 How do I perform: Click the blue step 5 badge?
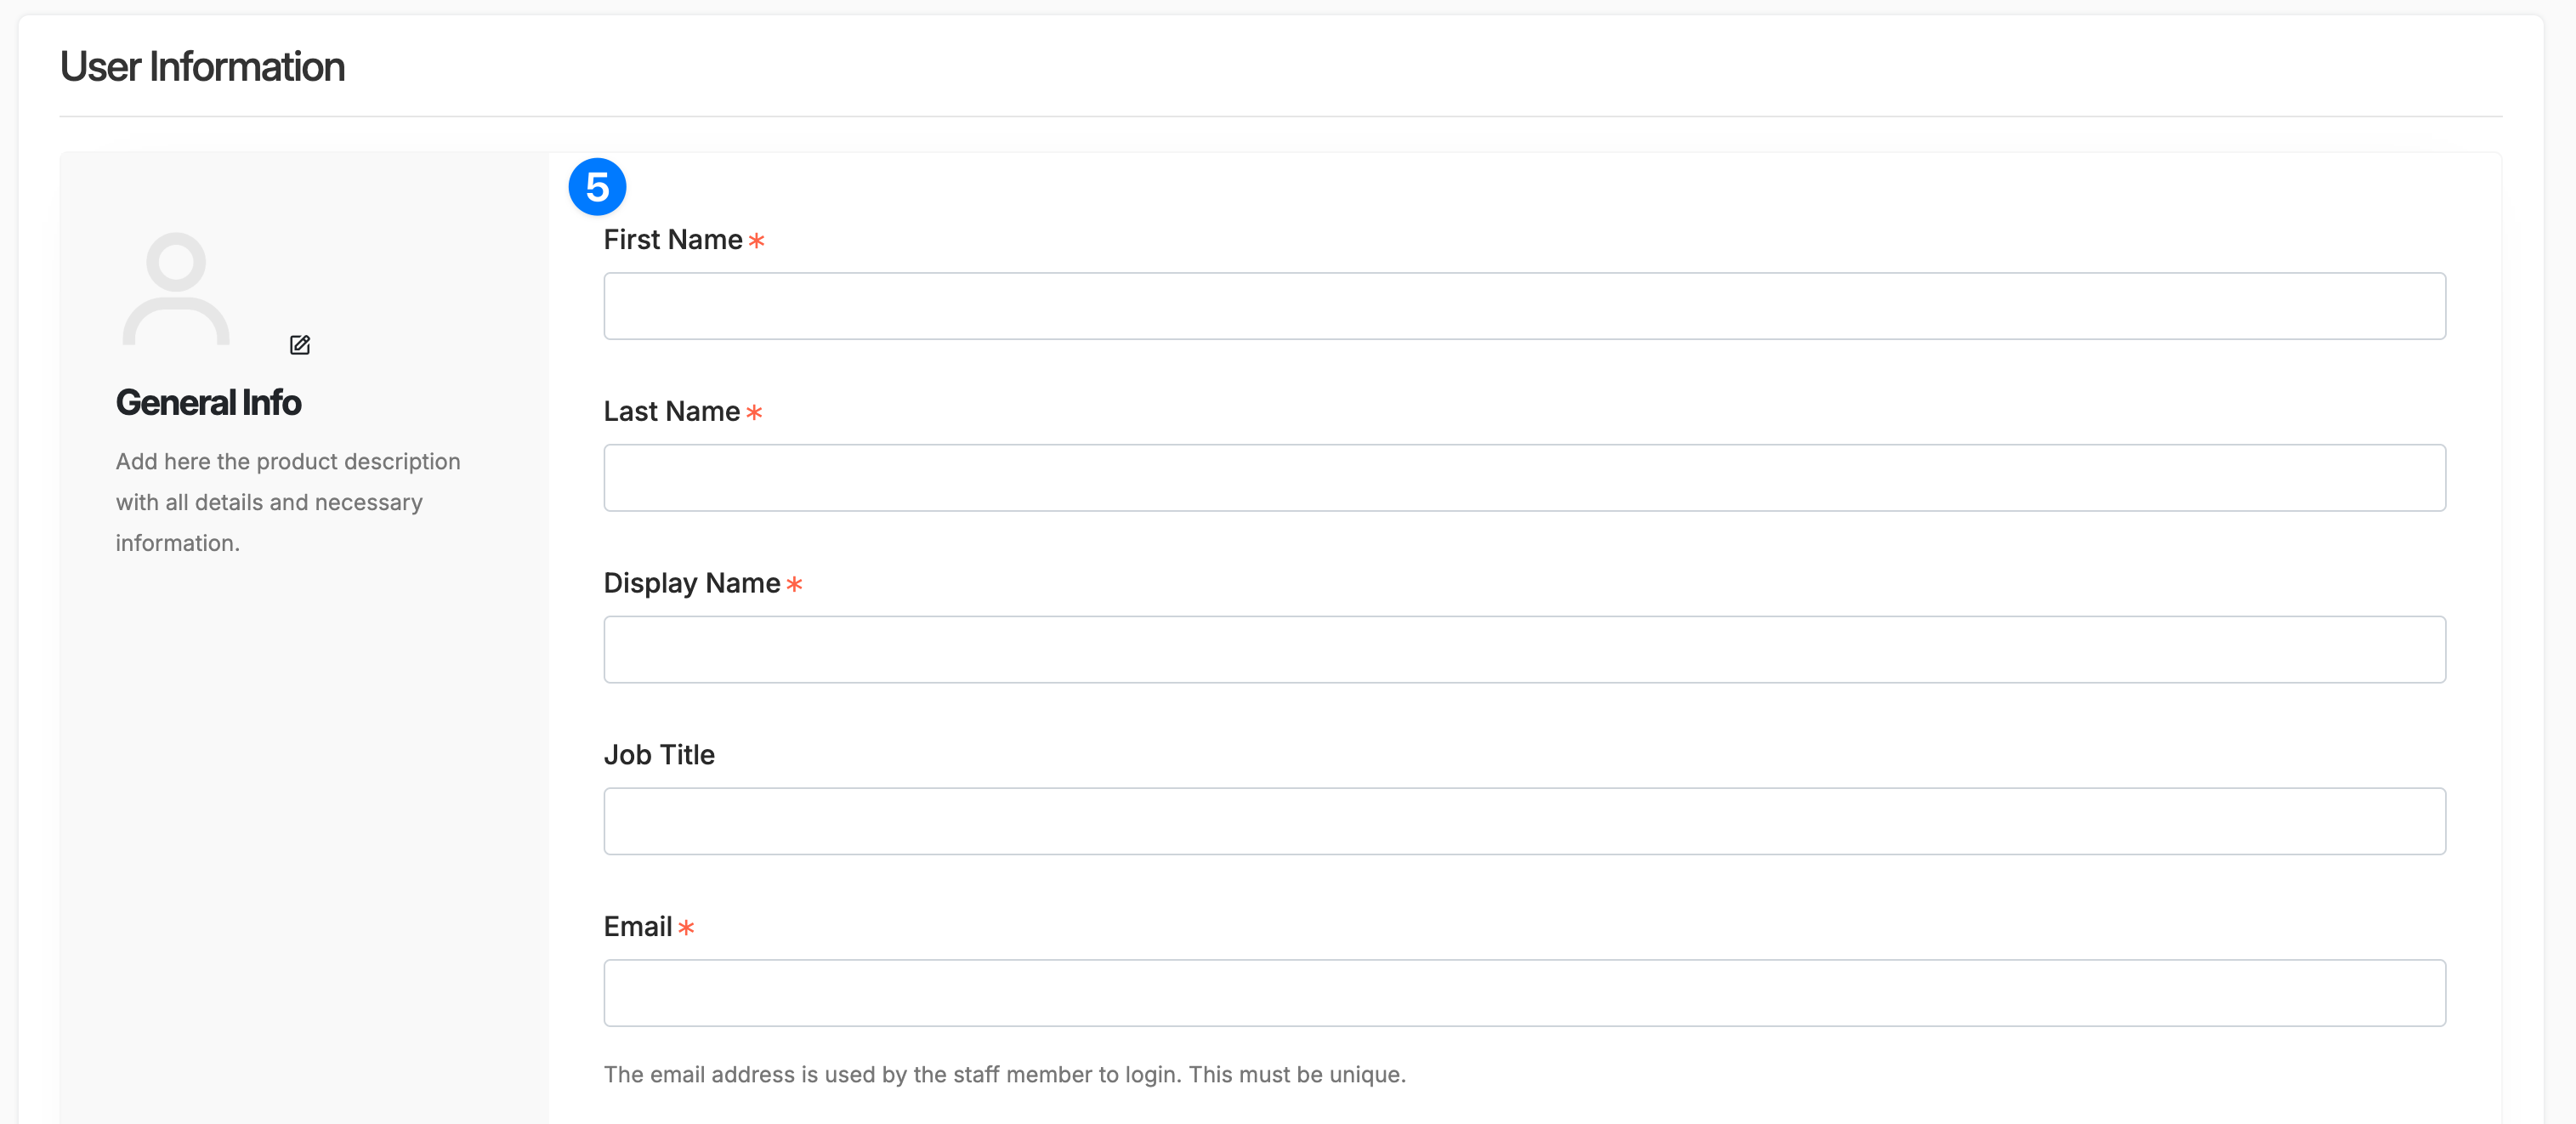598,186
